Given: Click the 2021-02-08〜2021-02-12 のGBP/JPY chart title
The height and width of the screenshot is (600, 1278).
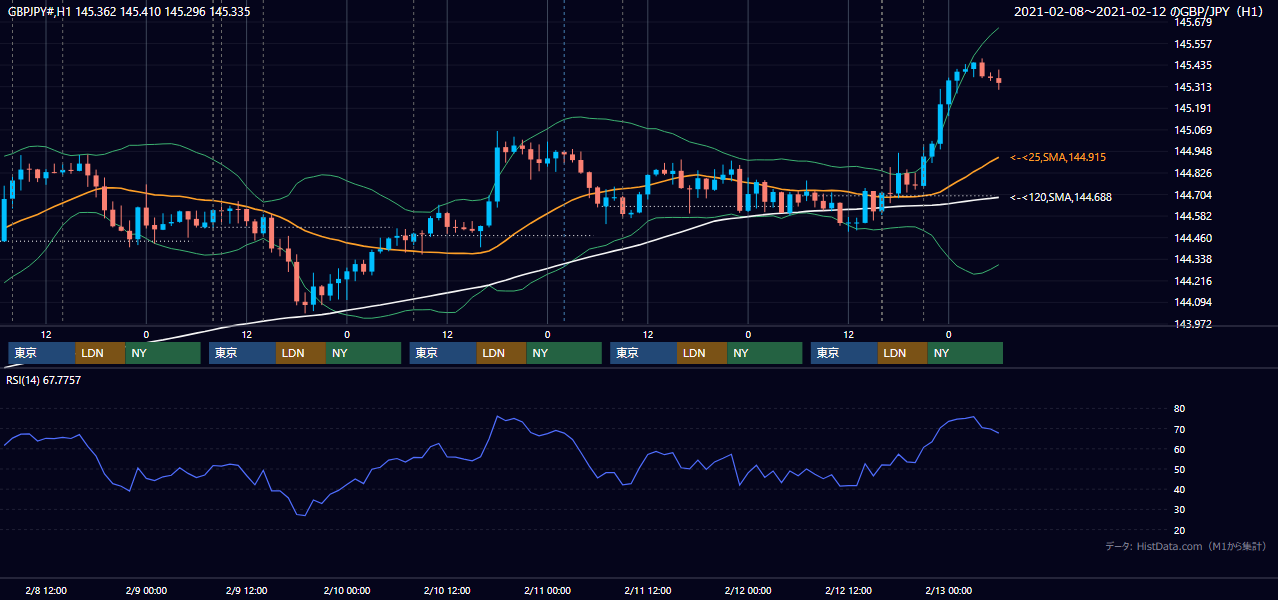Looking at the screenshot, I should point(1140,11).
